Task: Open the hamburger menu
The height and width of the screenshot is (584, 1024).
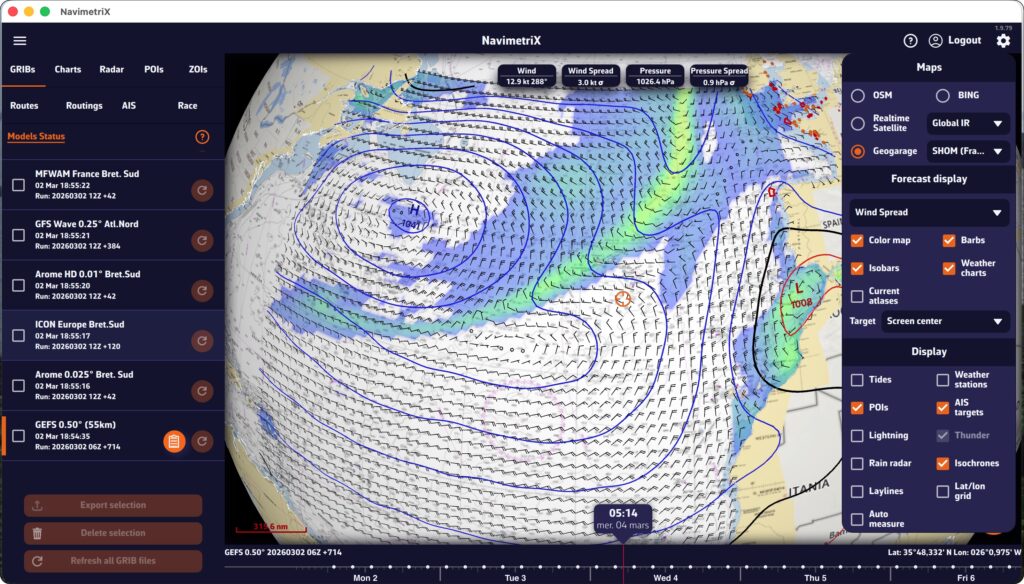Action: (20, 41)
